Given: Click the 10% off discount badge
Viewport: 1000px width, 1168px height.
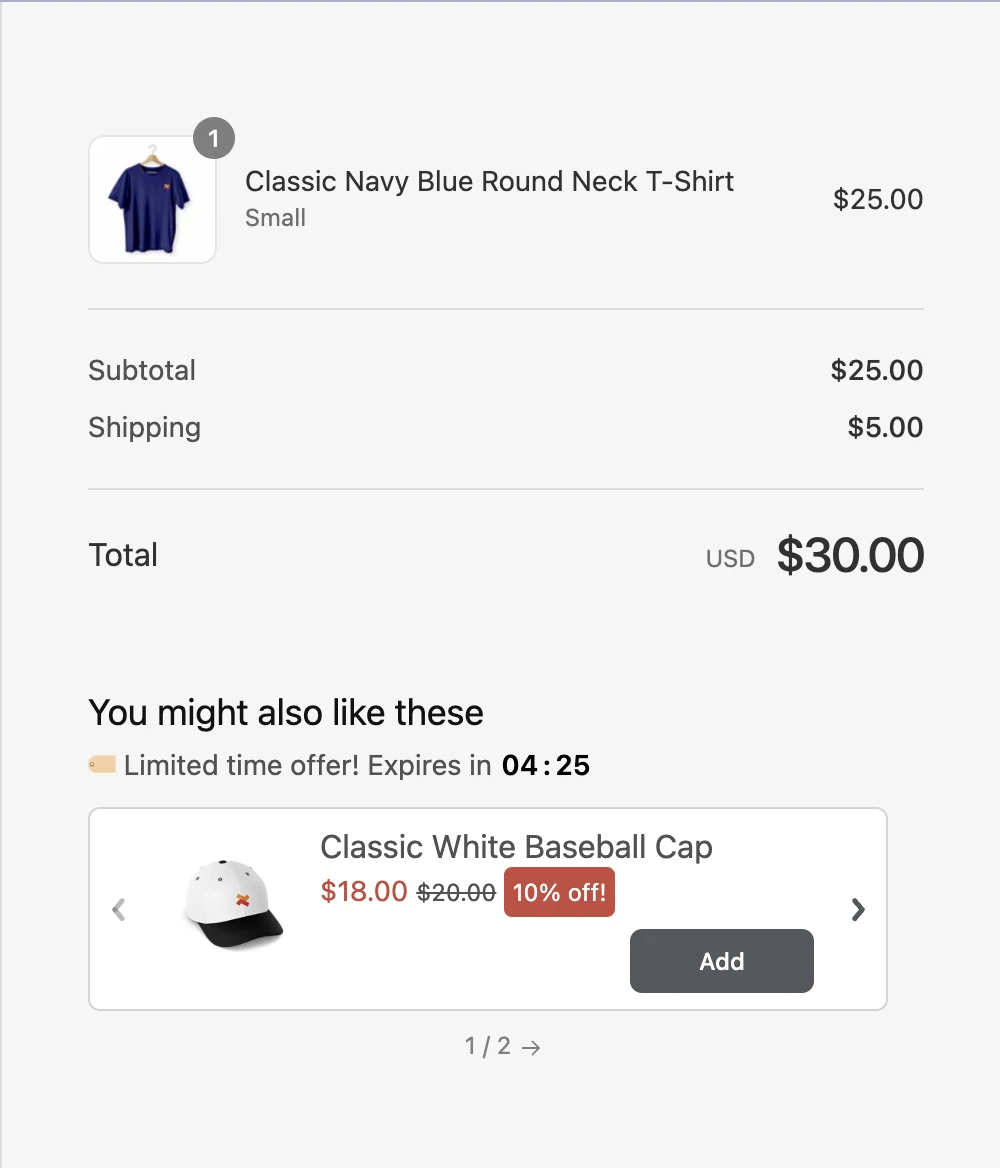Looking at the screenshot, I should [x=559, y=892].
